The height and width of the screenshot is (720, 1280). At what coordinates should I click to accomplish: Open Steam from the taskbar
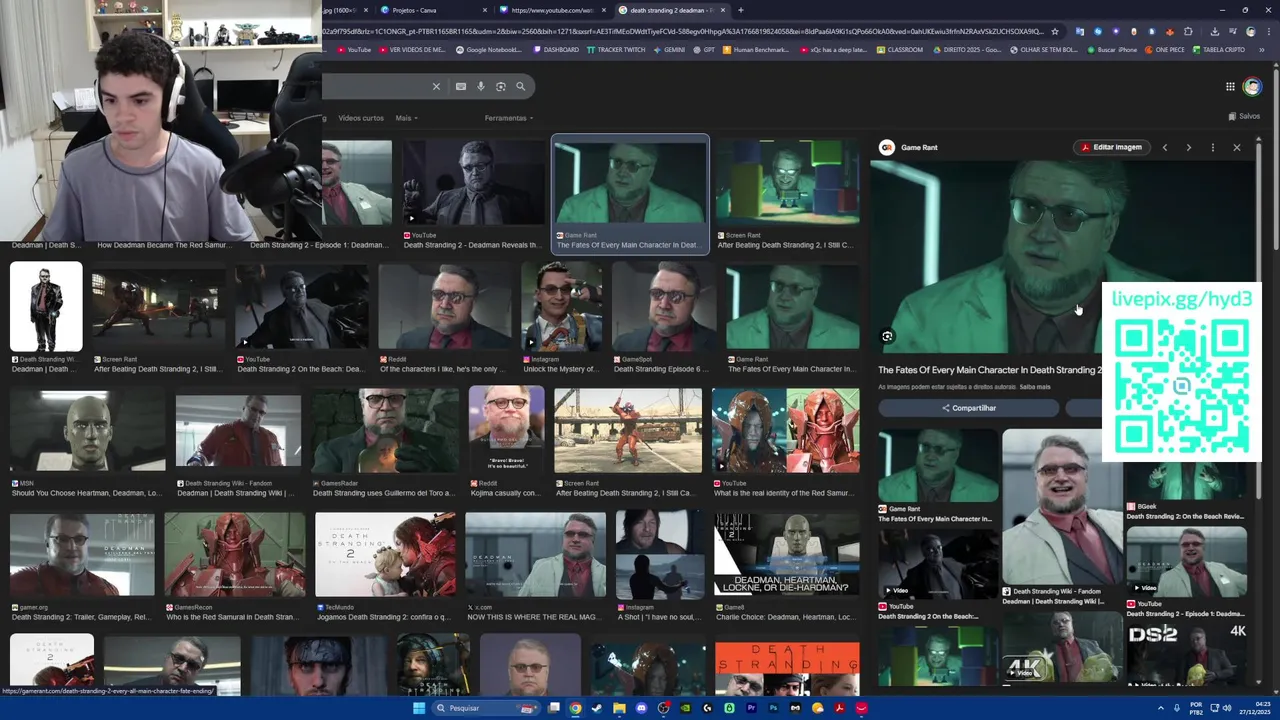point(597,708)
